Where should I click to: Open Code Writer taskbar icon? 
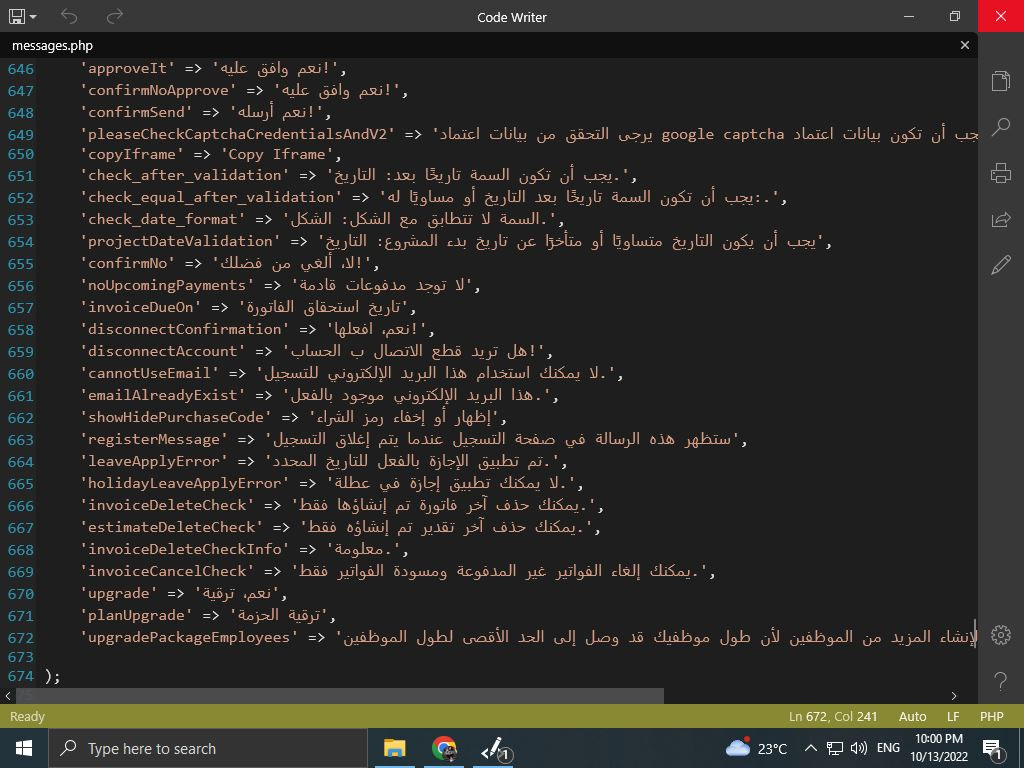pos(494,748)
